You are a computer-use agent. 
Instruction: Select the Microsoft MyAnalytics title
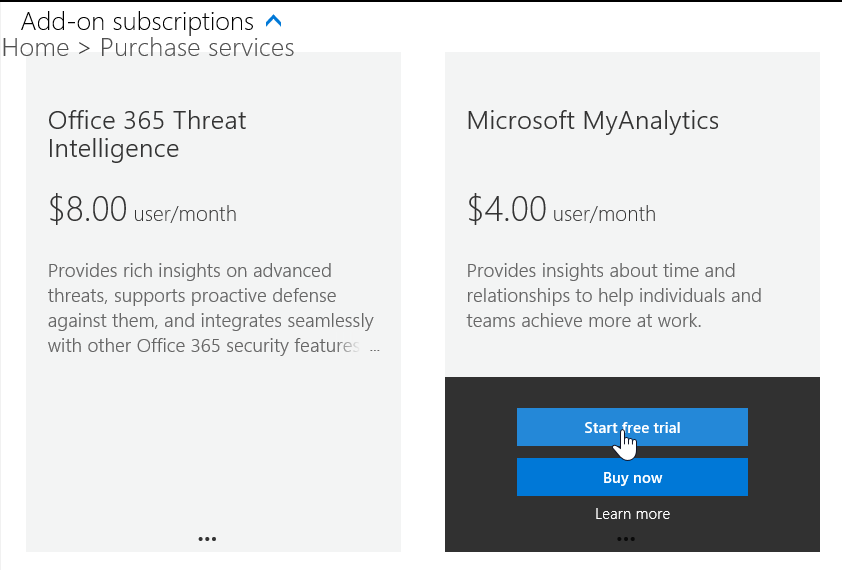592,121
